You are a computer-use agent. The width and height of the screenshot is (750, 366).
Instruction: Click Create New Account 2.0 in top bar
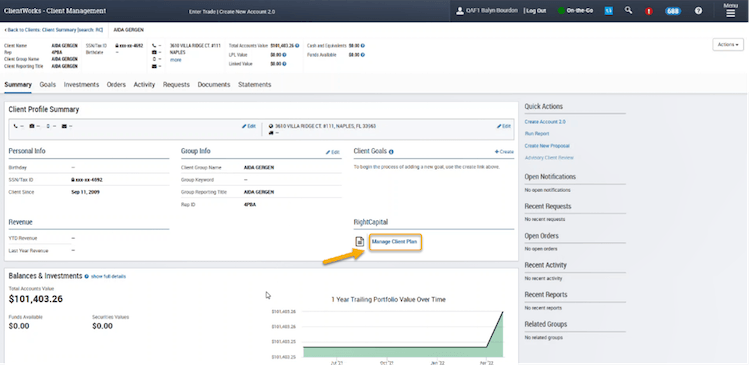[x=247, y=11]
